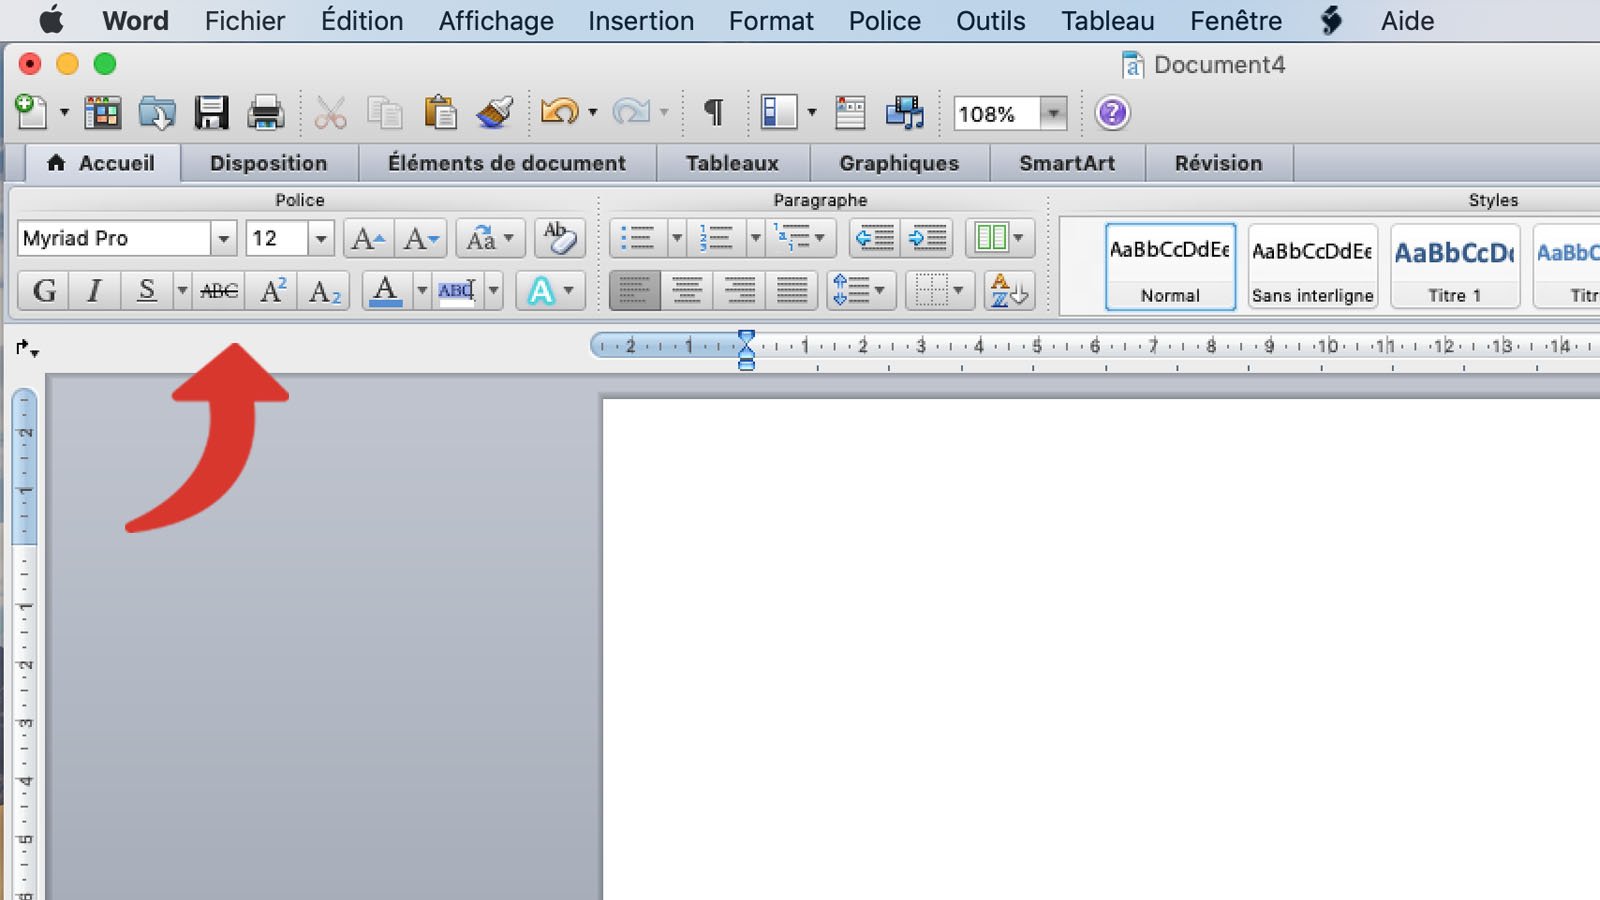This screenshot has width=1600, height=900.
Task: Click the scissors Cut icon
Action: click(329, 113)
